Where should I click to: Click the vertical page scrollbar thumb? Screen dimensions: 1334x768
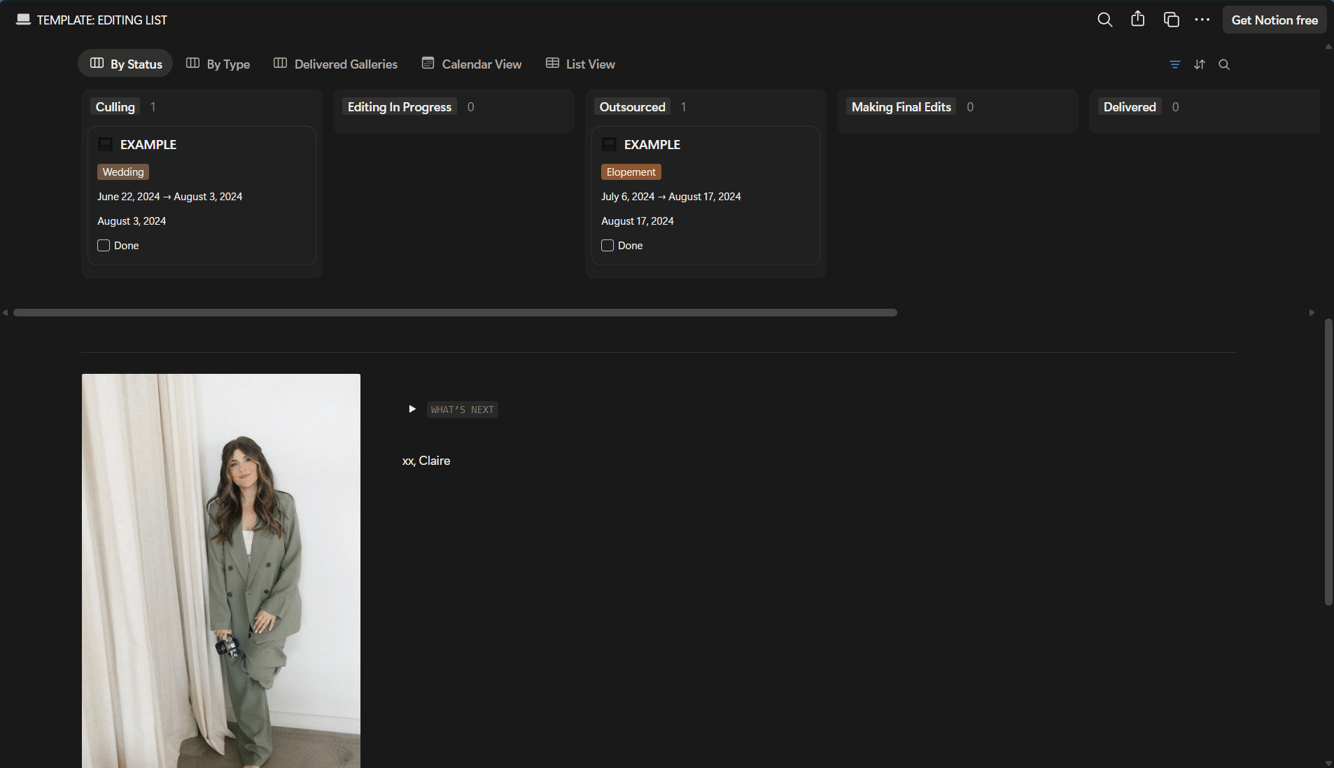1328,461
